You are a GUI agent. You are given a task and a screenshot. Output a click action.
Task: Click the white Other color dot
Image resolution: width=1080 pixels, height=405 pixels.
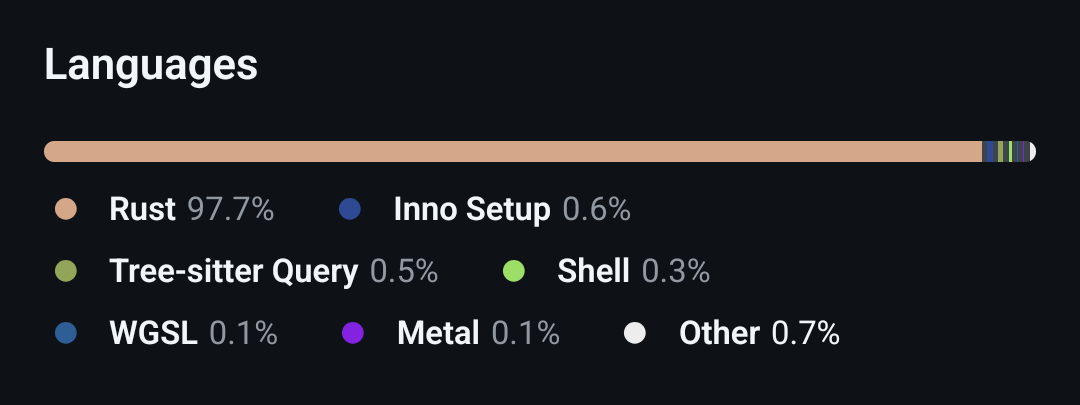tap(634, 333)
